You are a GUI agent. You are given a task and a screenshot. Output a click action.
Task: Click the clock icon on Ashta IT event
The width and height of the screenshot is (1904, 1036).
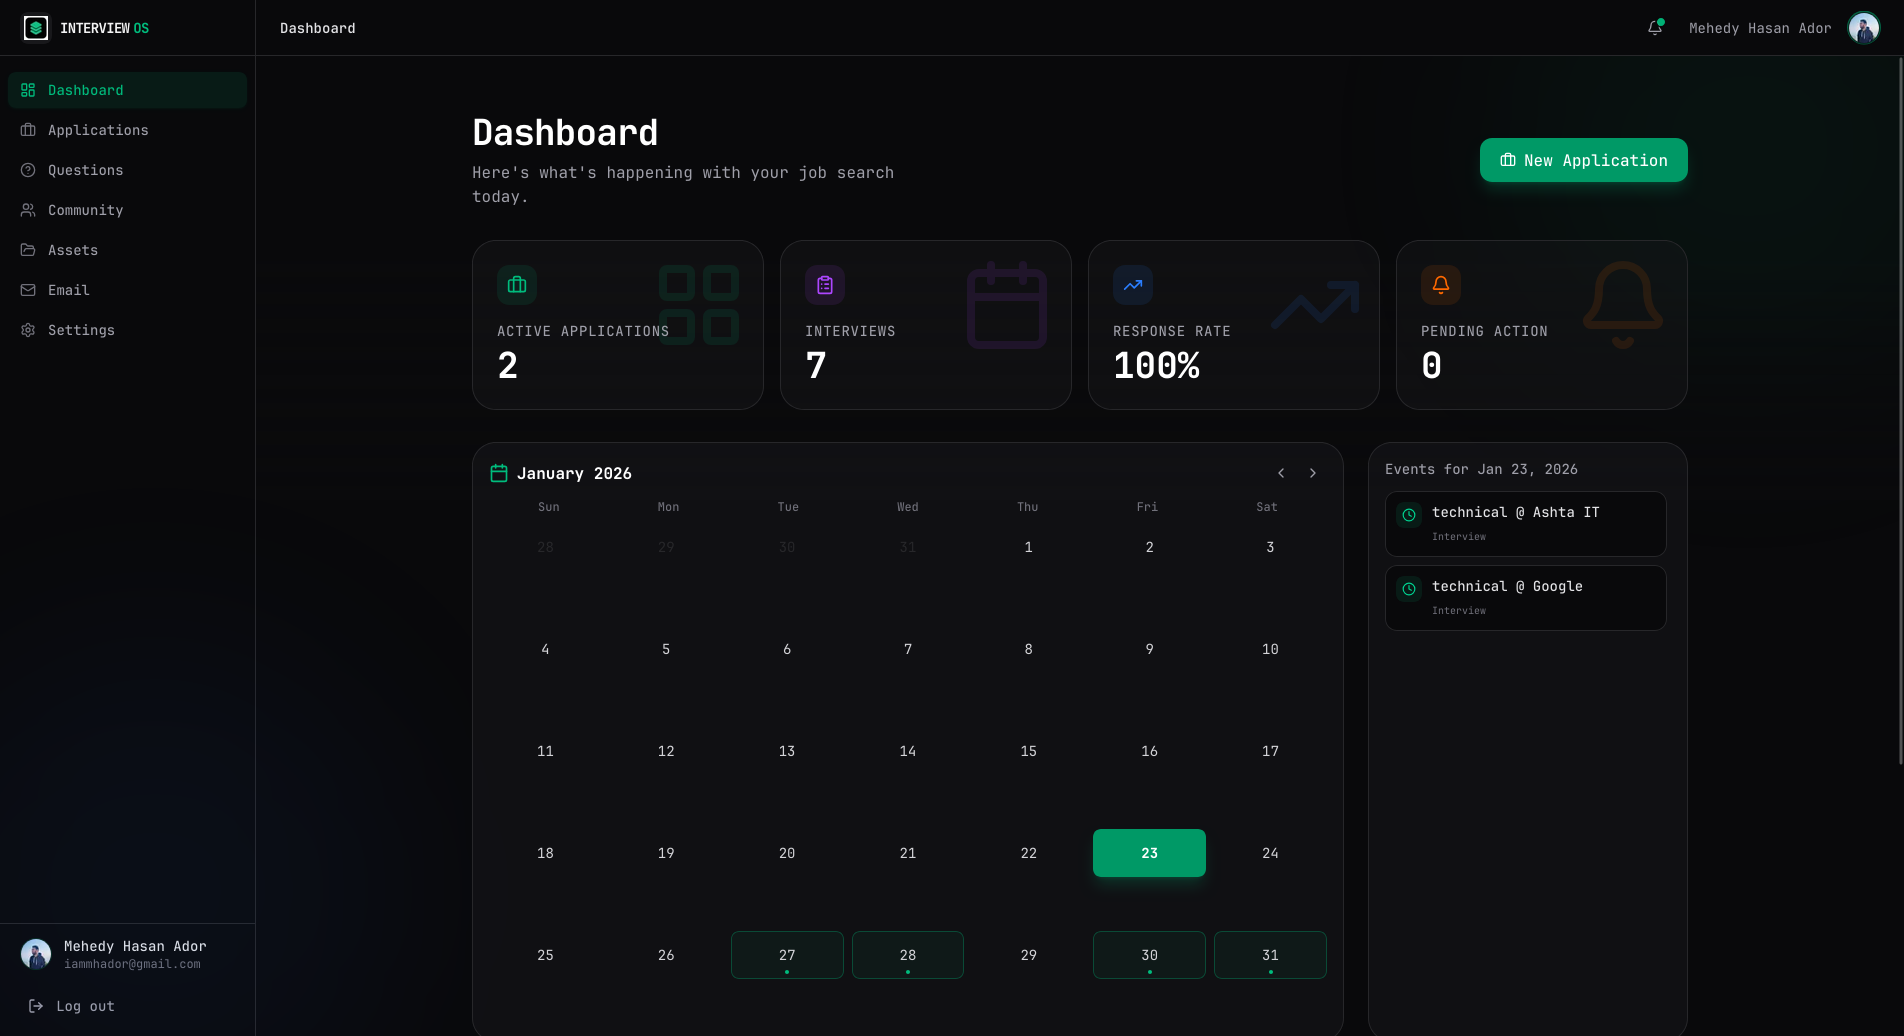coord(1408,514)
